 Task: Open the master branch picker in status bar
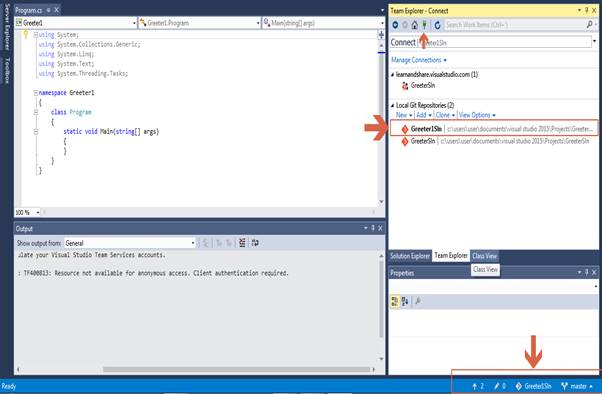[577, 386]
